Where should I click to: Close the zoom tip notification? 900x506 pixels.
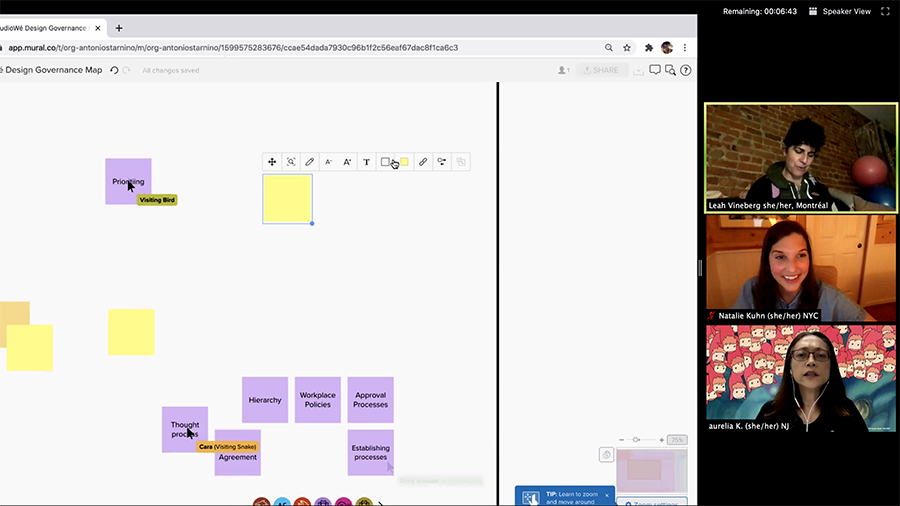tap(606, 495)
